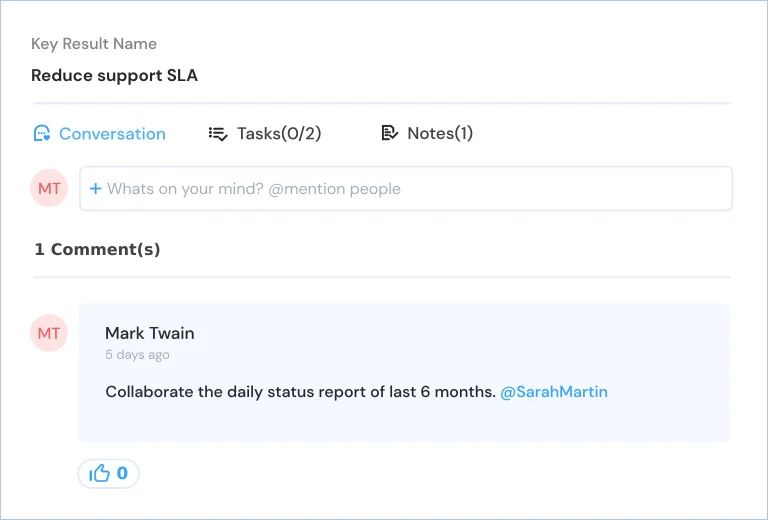The width and height of the screenshot is (768, 520).
Task: Switch to the Tasks(0/2) tab
Action: pos(265,134)
